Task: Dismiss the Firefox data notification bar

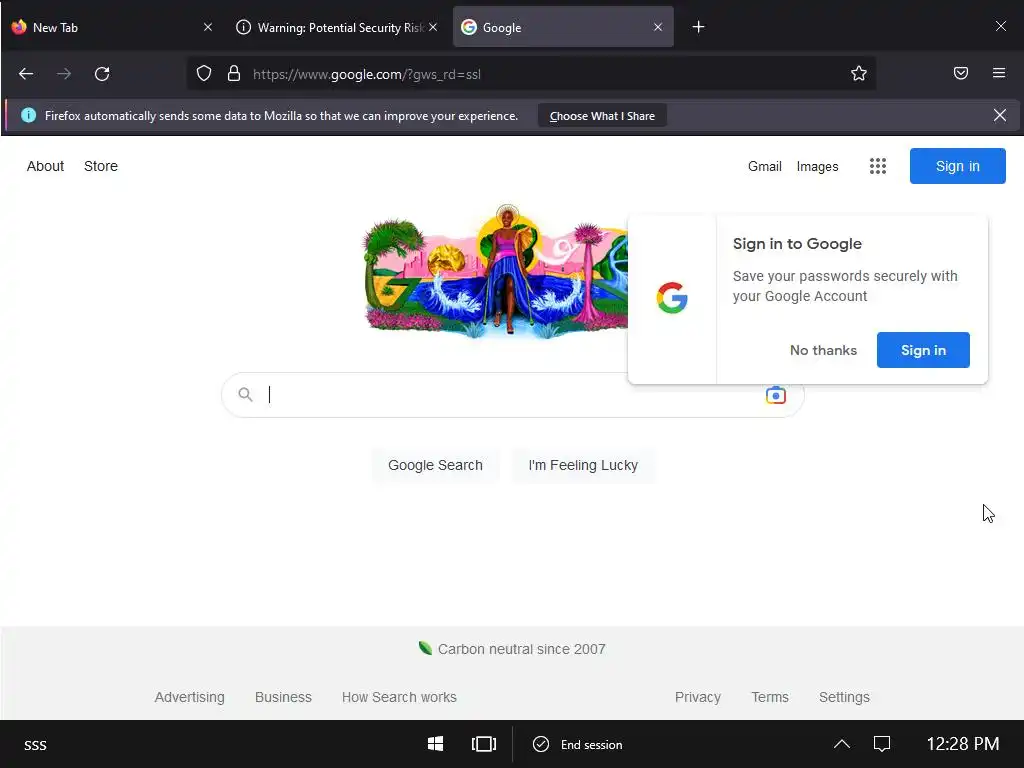Action: pos(1000,116)
